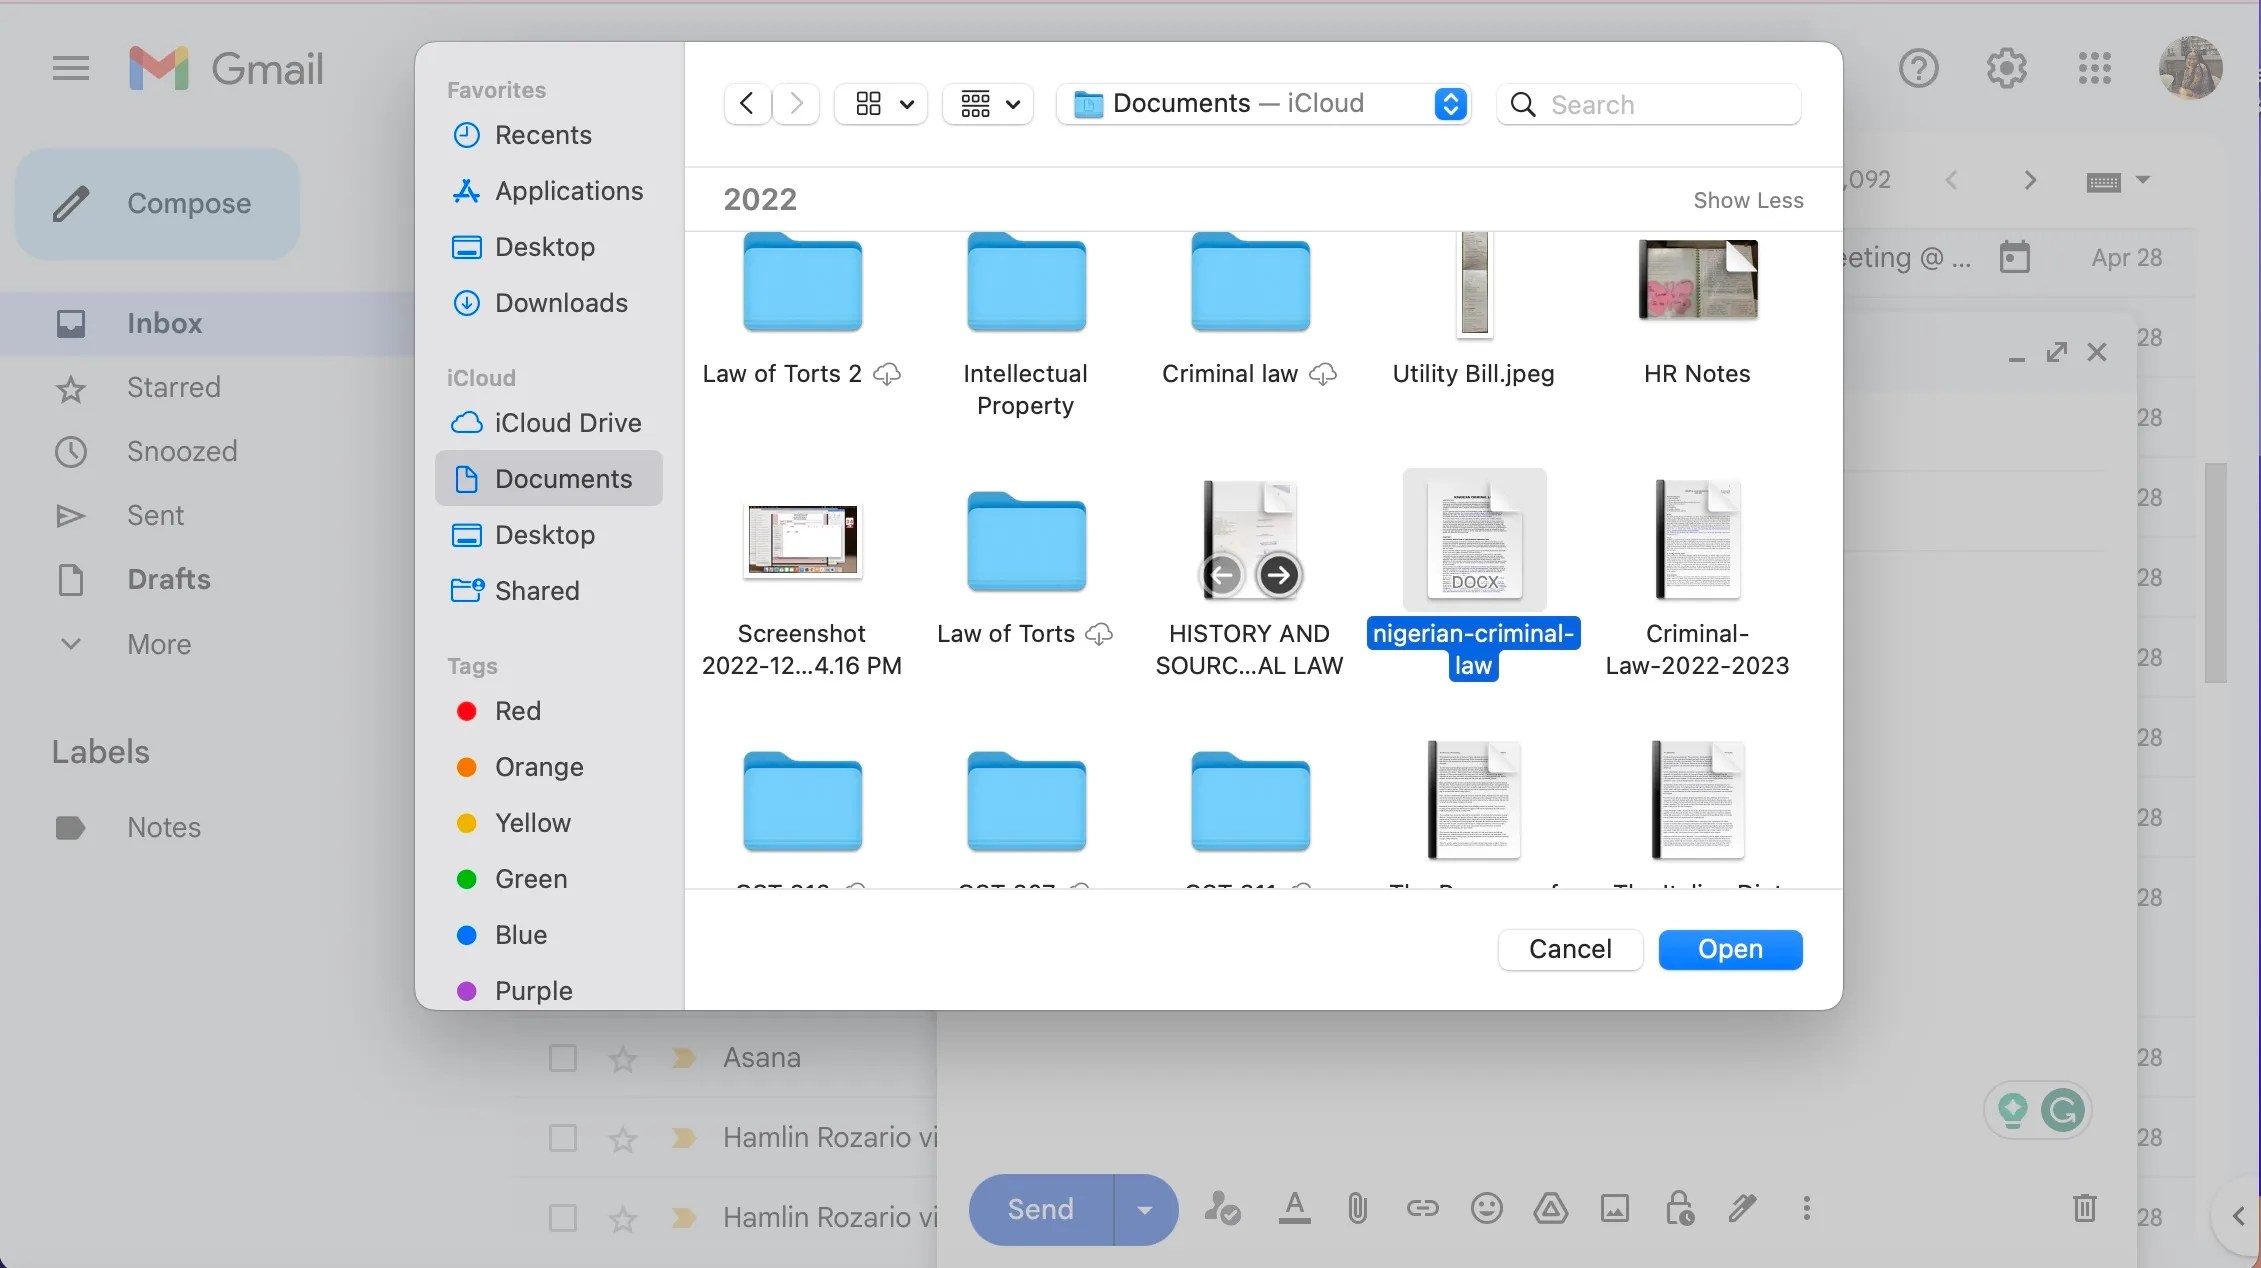Viewport: 2261px width, 1268px height.
Task: Open Gmail settings gear icon
Action: click(2005, 67)
